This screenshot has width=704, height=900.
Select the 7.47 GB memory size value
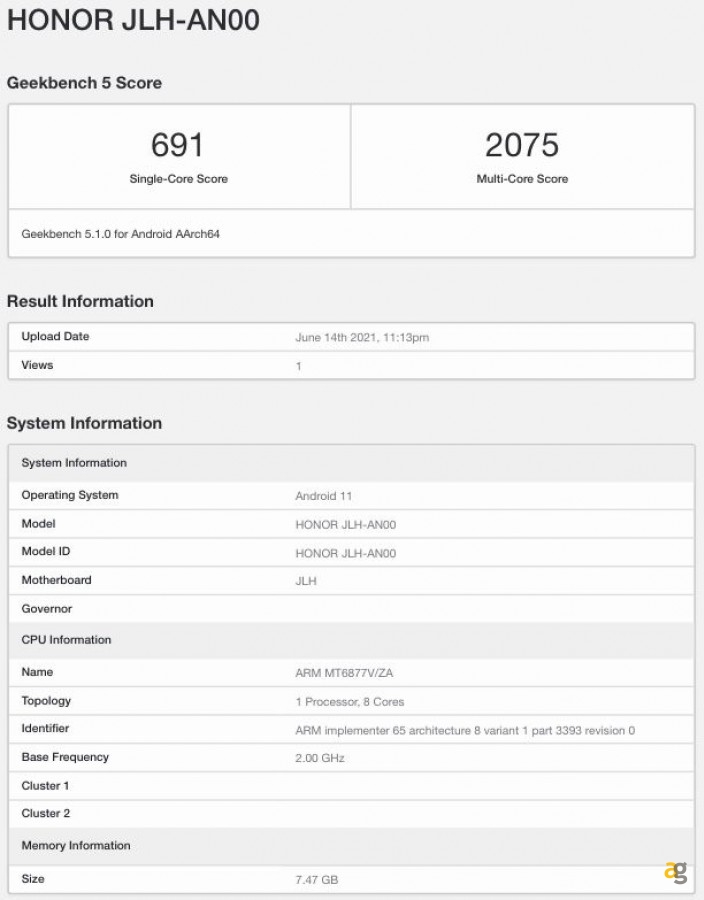tap(316, 880)
